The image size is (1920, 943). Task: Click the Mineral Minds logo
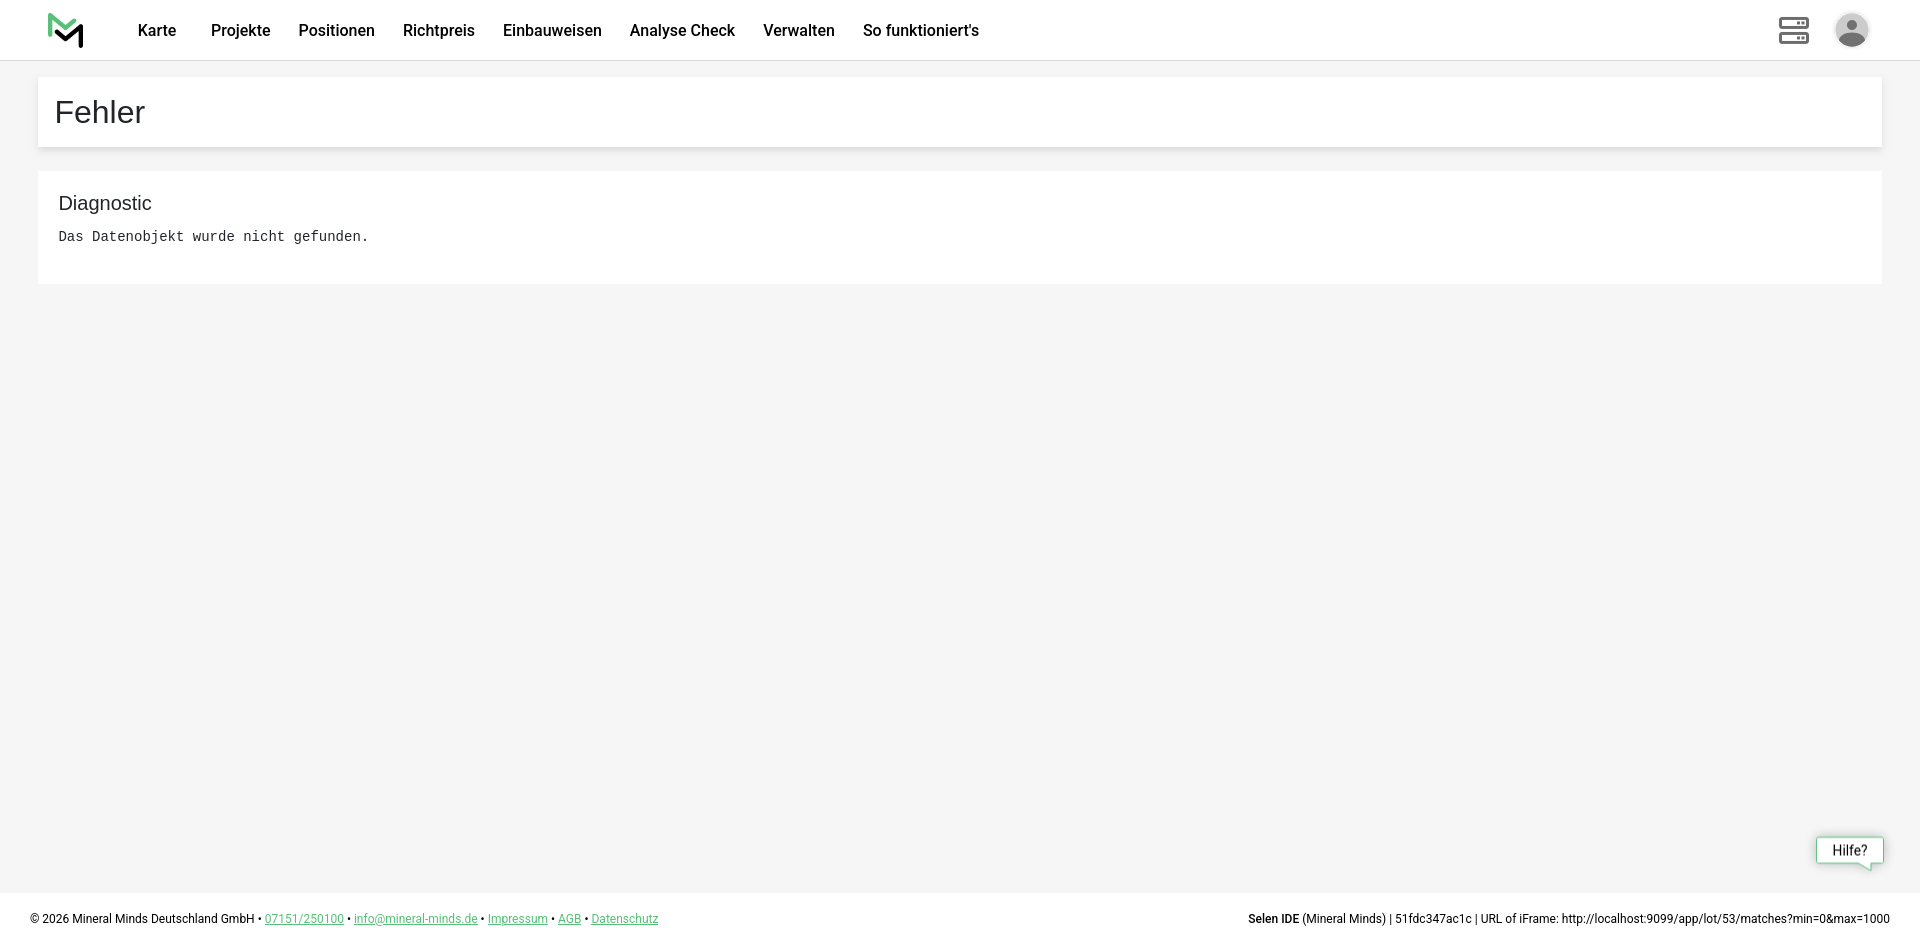point(65,30)
